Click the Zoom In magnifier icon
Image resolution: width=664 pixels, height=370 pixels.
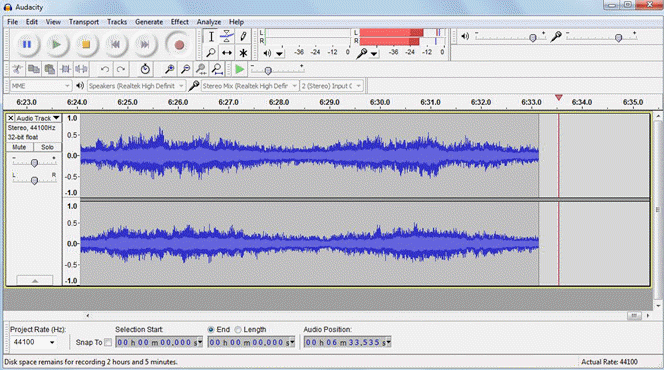[169, 69]
